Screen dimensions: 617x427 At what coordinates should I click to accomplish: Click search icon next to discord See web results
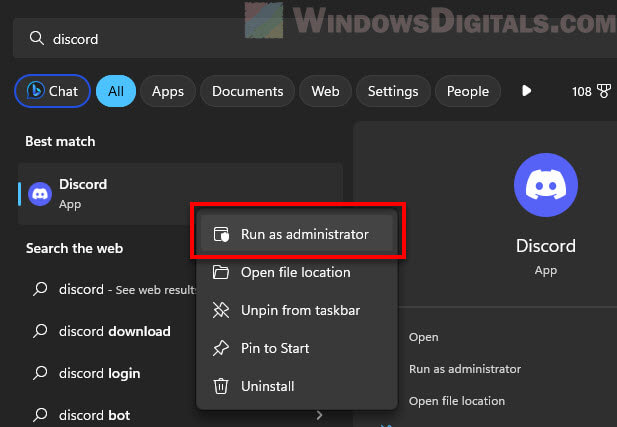(40, 289)
